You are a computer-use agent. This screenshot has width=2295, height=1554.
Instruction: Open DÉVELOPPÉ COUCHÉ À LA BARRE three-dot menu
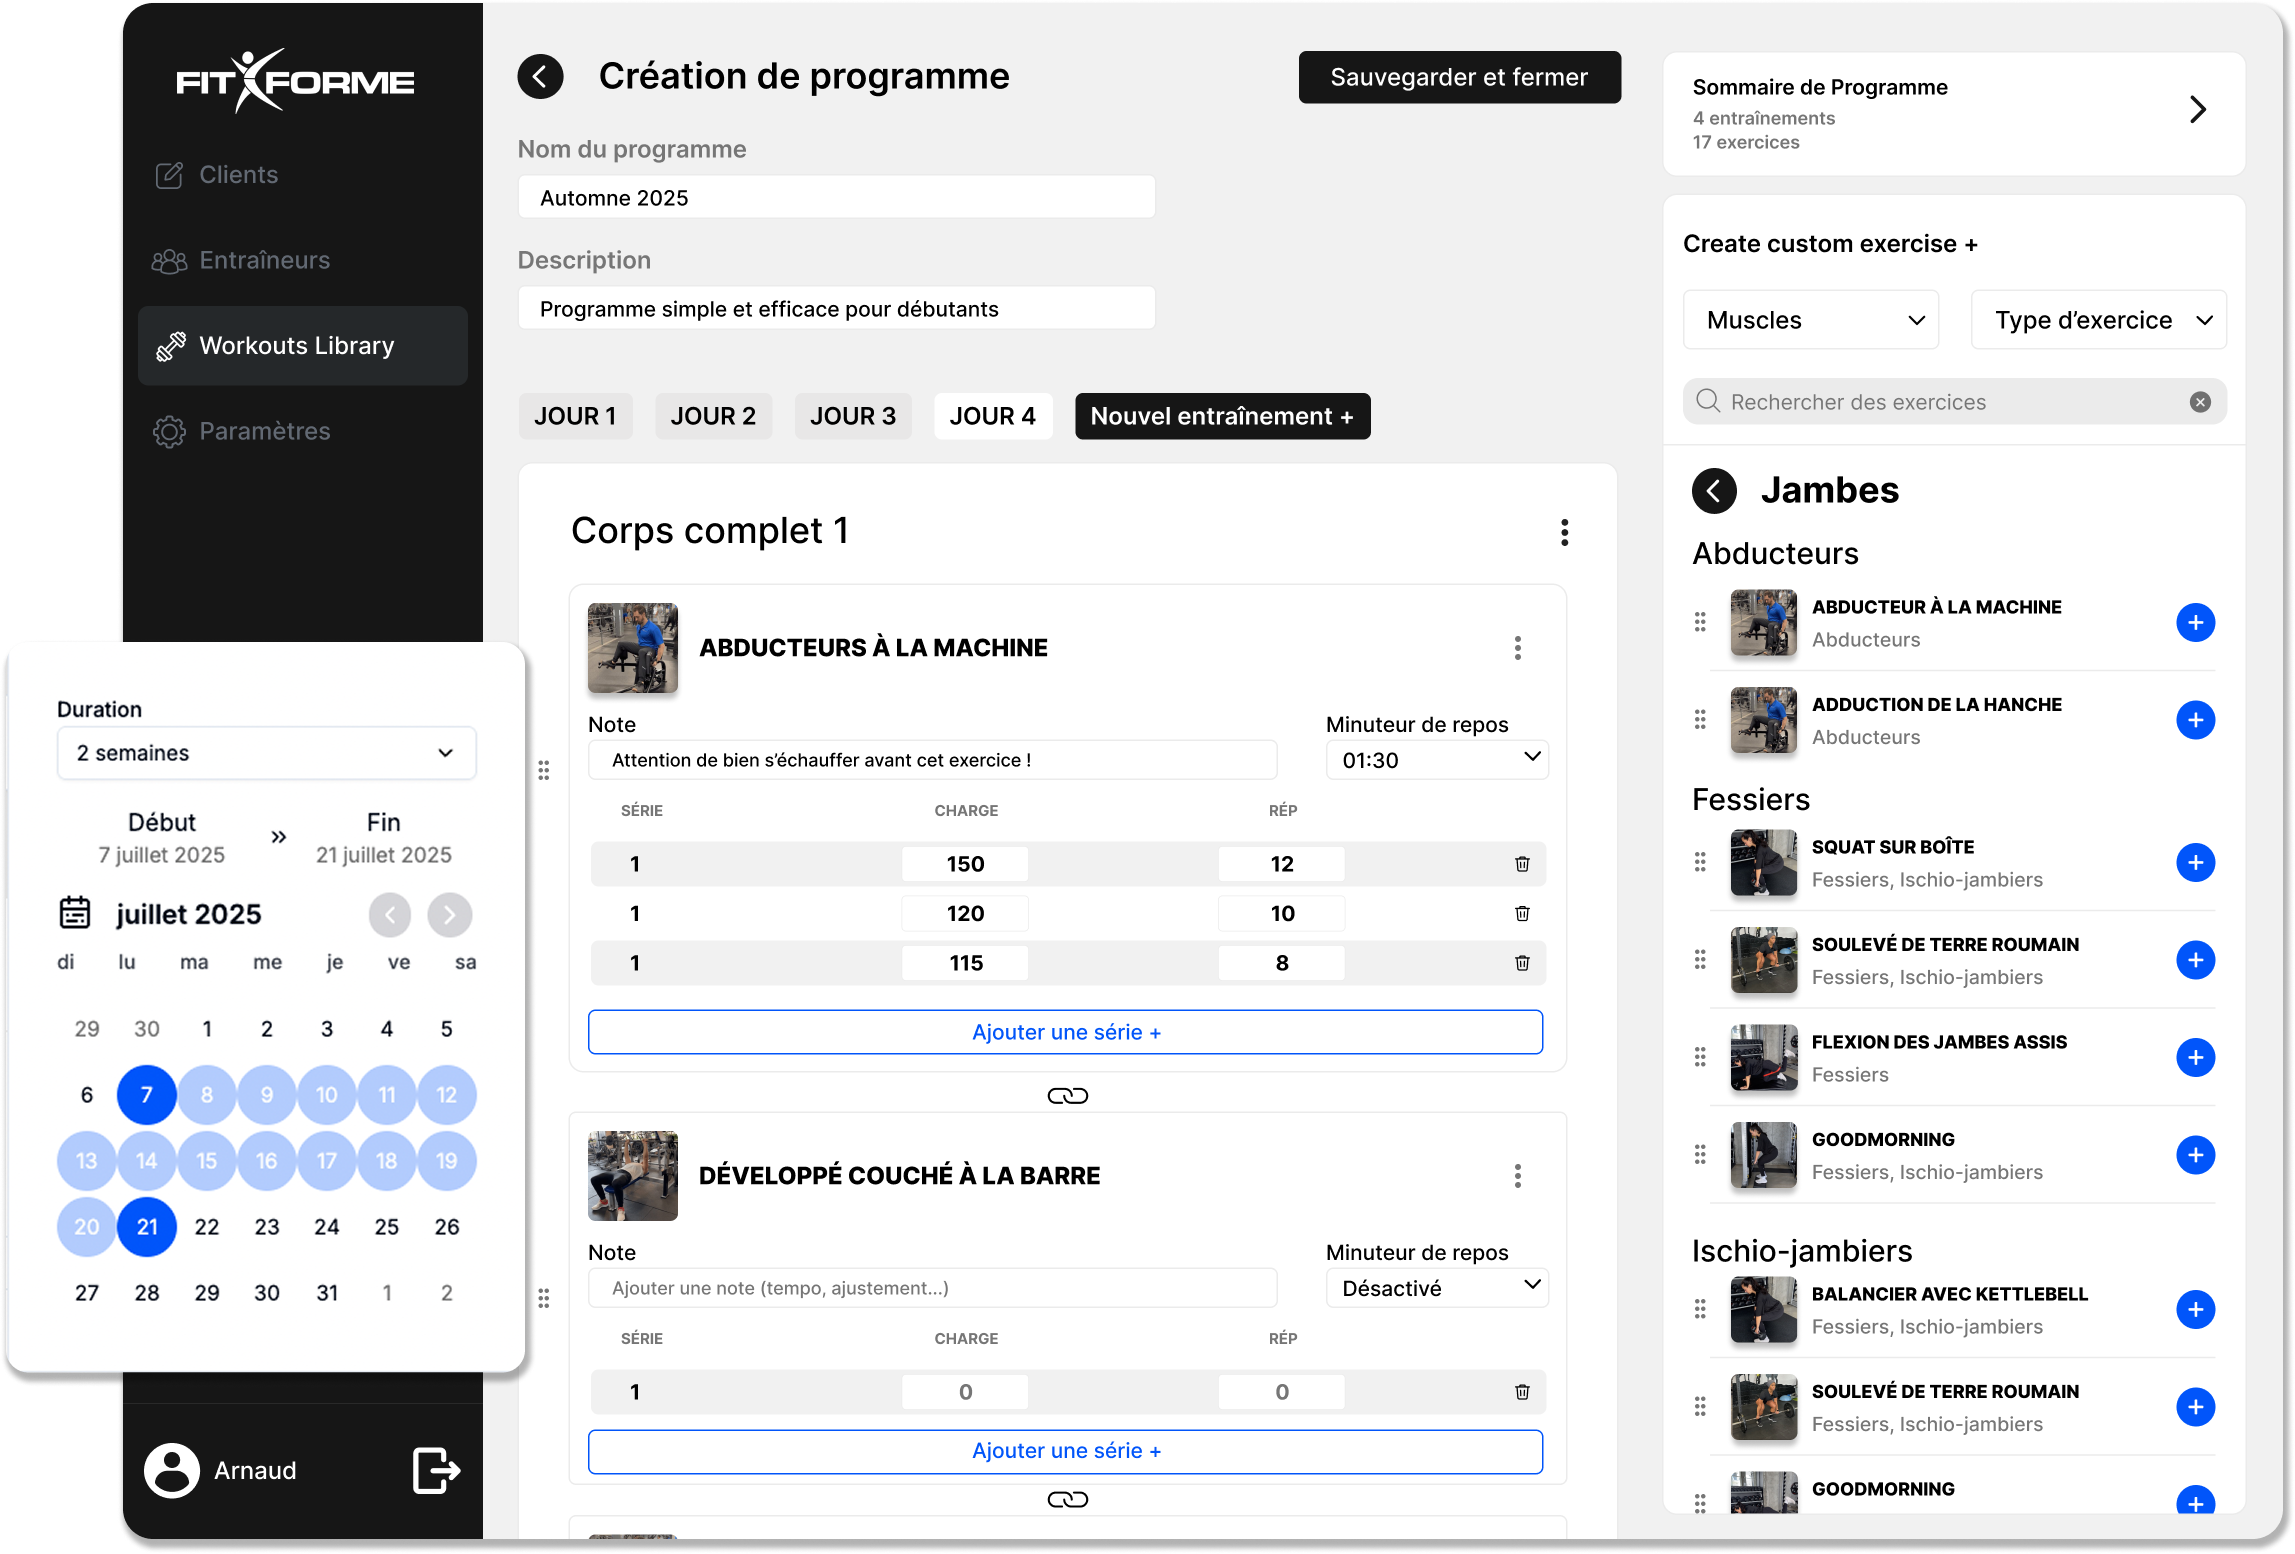[1517, 1176]
